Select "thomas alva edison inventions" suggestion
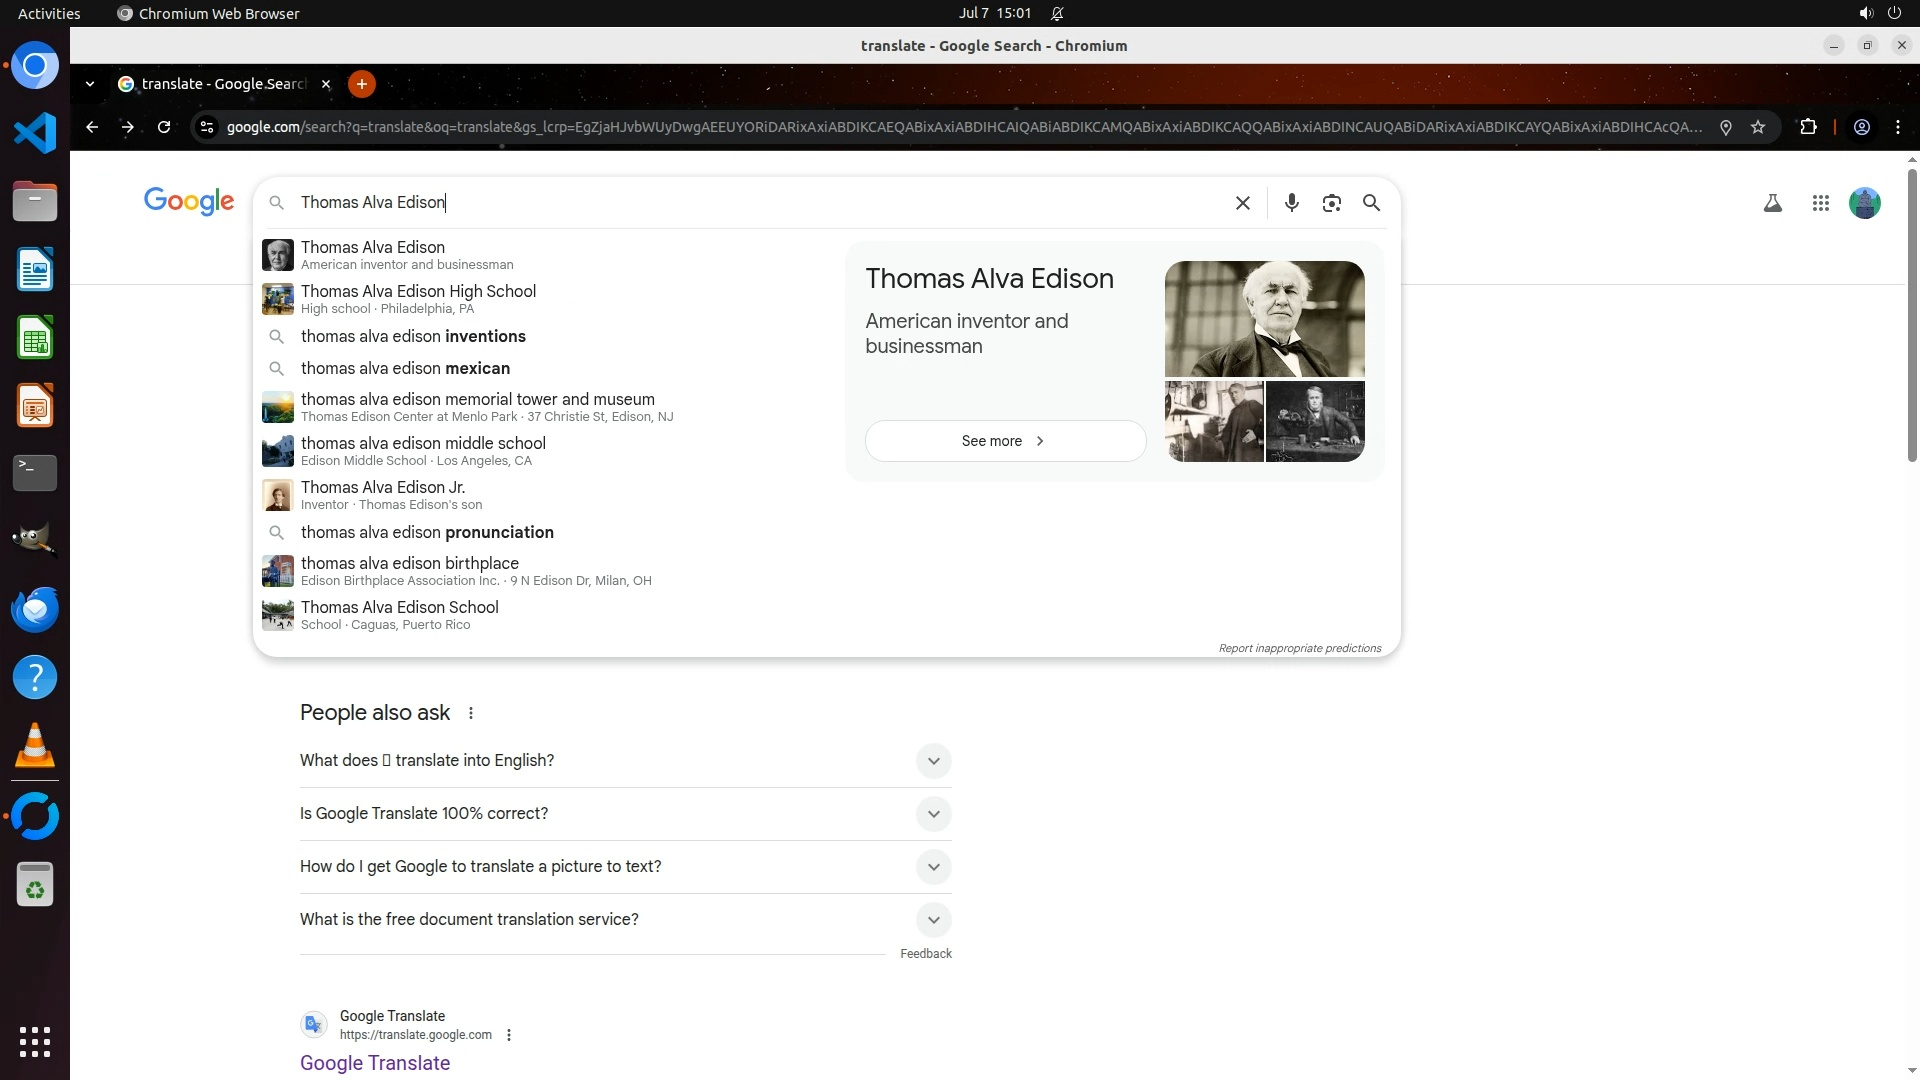This screenshot has width=1920, height=1080. coord(413,337)
